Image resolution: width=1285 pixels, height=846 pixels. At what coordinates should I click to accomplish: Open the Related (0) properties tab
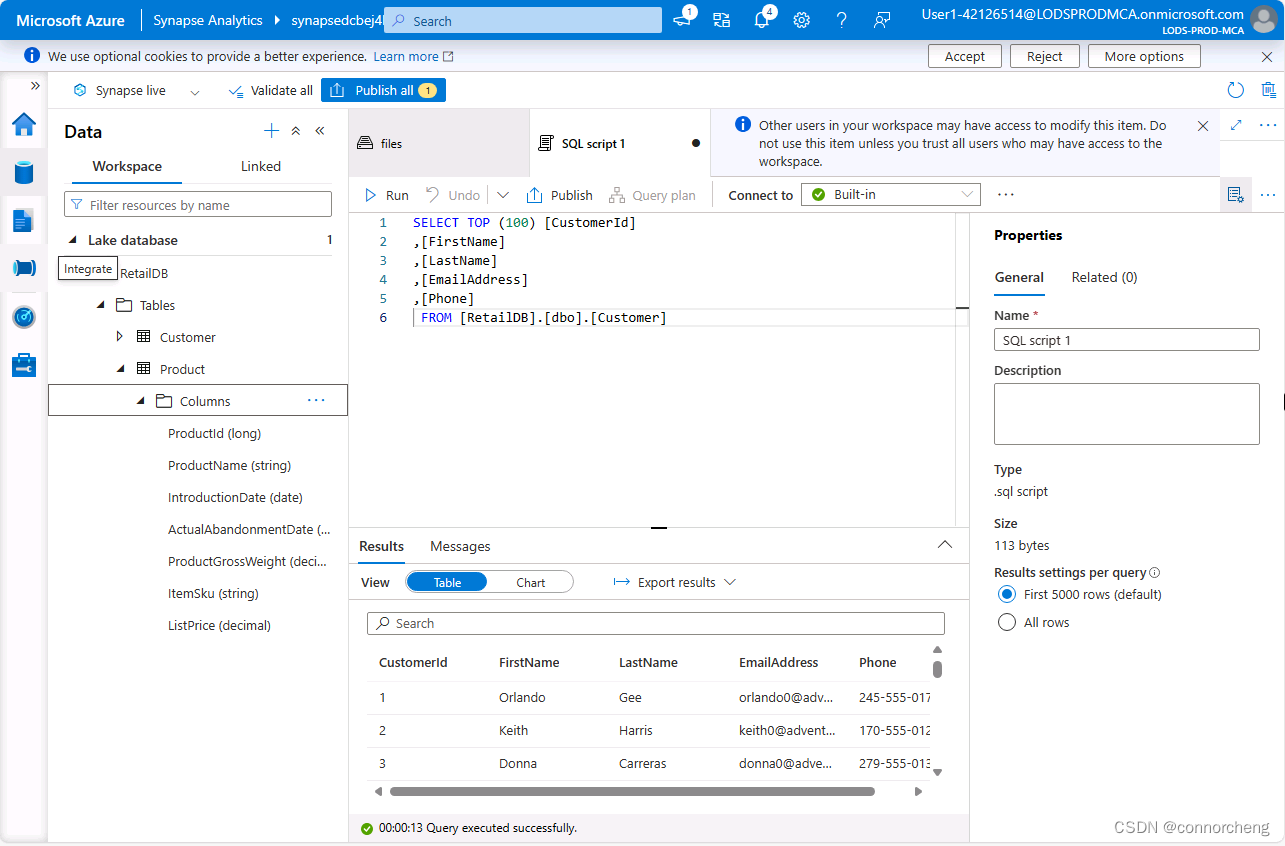pos(1104,277)
